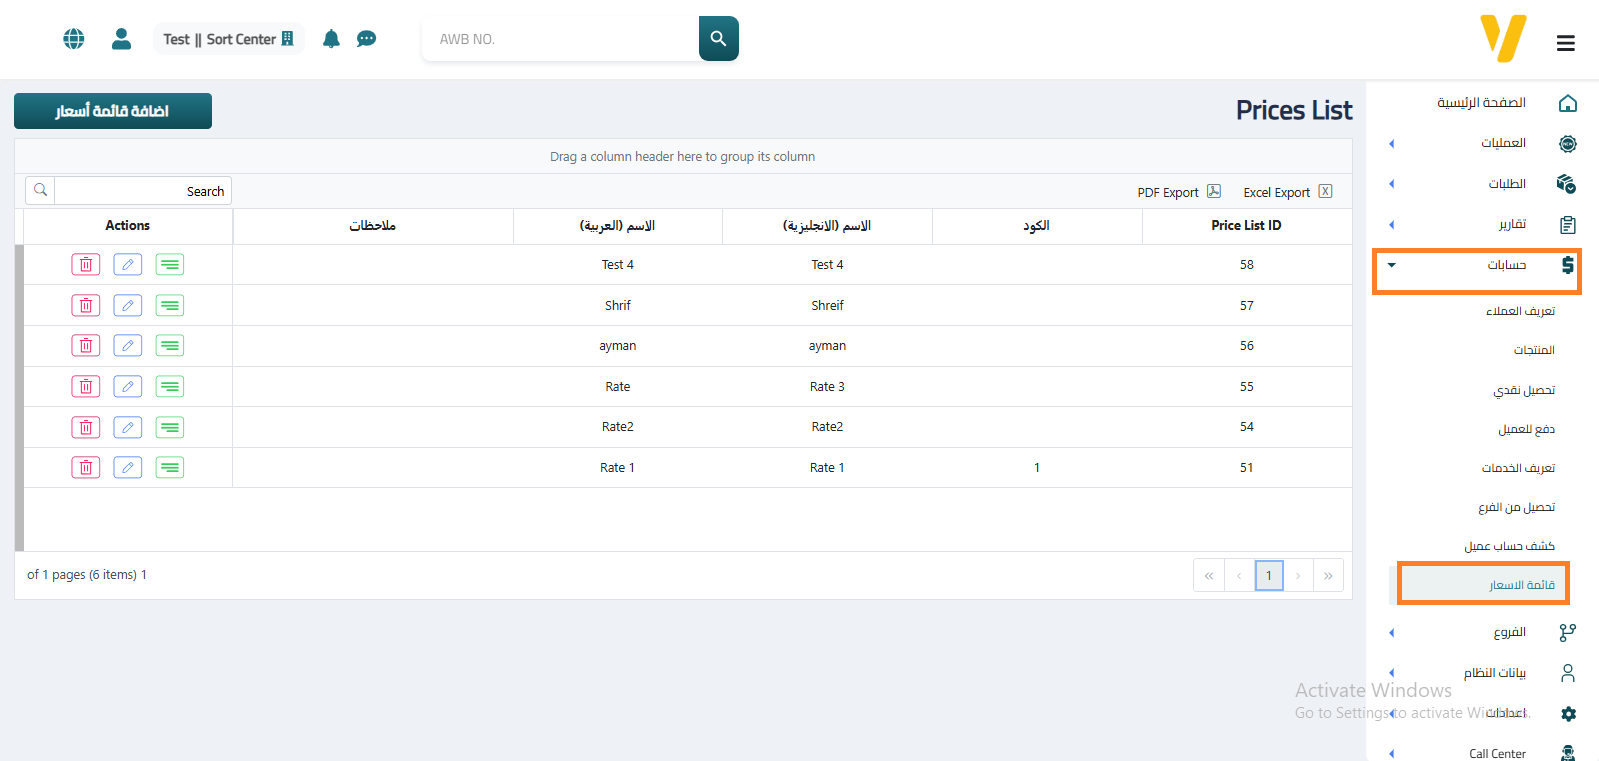Image resolution: width=1599 pixels, height=761 pixels.
Task: Edit the ayman price list
Action: [x=128, y=346]
